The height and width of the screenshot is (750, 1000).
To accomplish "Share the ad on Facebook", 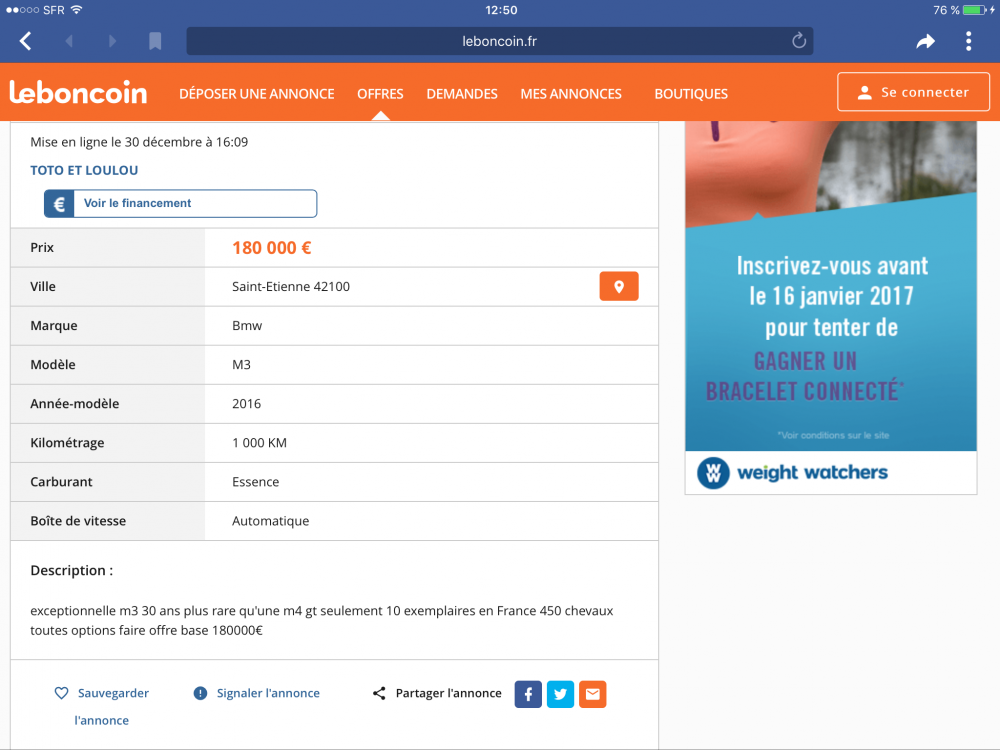I will tap(528, 694).
